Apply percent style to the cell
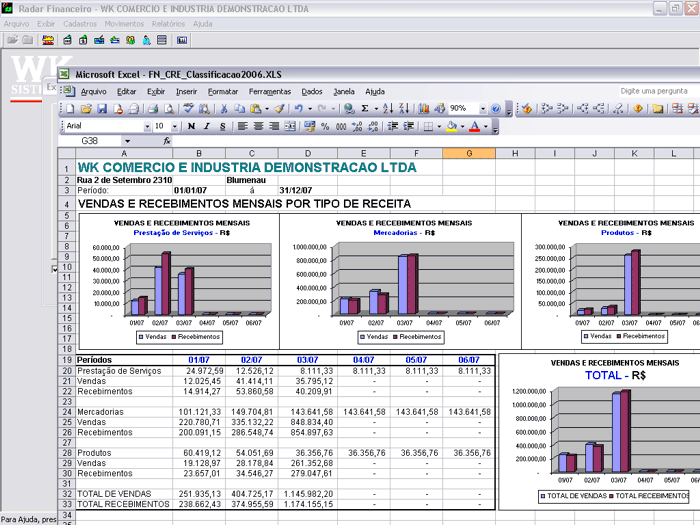The width and height of the screenshot is (700, 525). (x=326, y=127)
